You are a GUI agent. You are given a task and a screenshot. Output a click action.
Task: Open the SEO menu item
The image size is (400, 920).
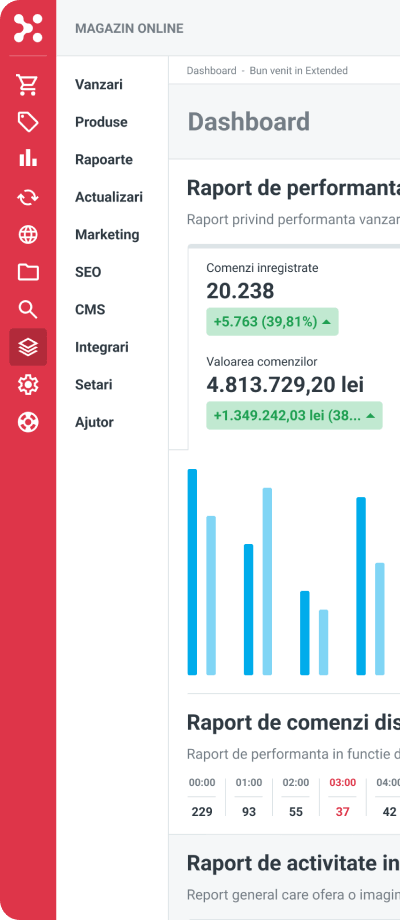pyautogui.click(x=88, y=272)
